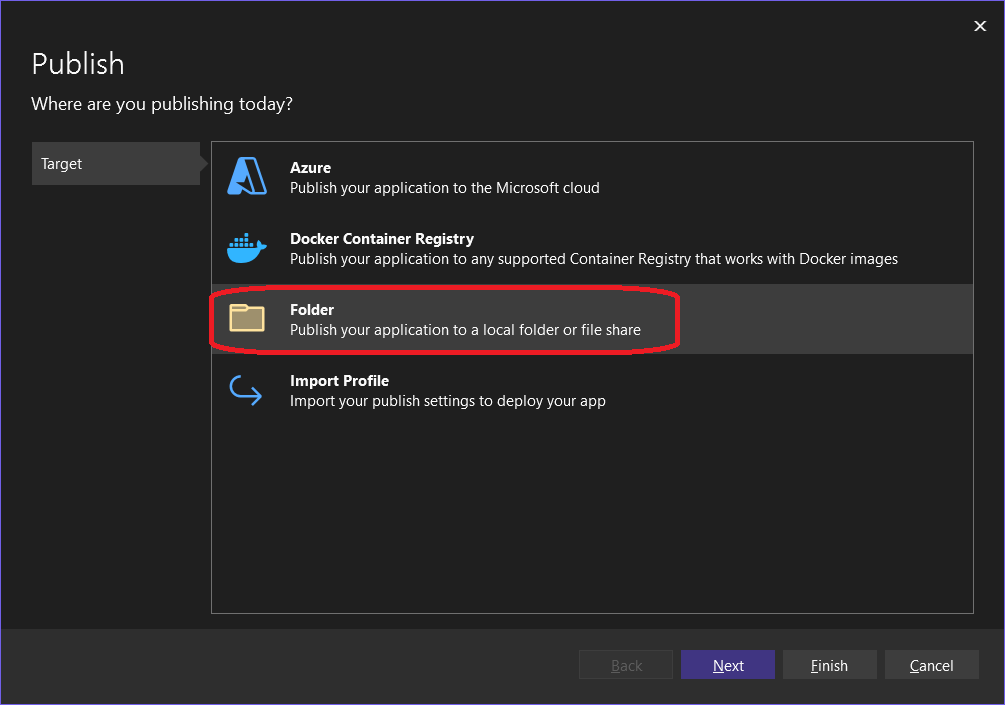This screenshot has height=705, width=1005.
Task: Select the Docker whale icon
Action: click(x=246, y=248)
